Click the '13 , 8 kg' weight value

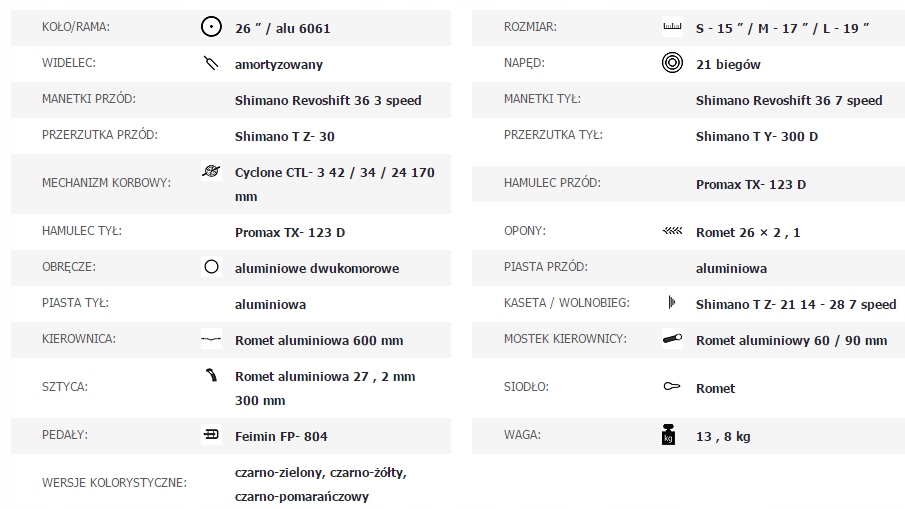click(723, 436)
